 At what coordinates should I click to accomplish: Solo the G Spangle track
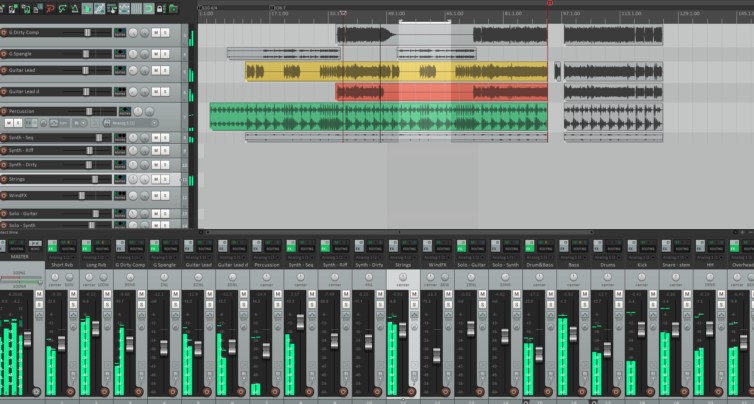[x=165, y=54]
